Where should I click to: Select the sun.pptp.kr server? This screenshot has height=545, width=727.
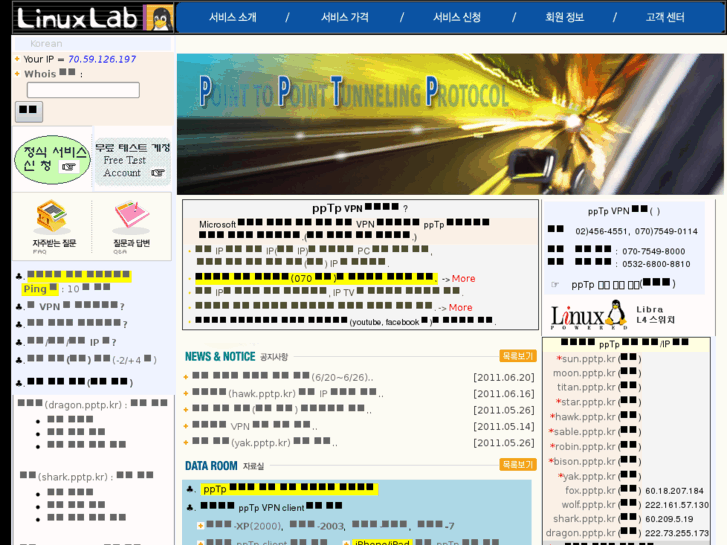pos(598,359)
